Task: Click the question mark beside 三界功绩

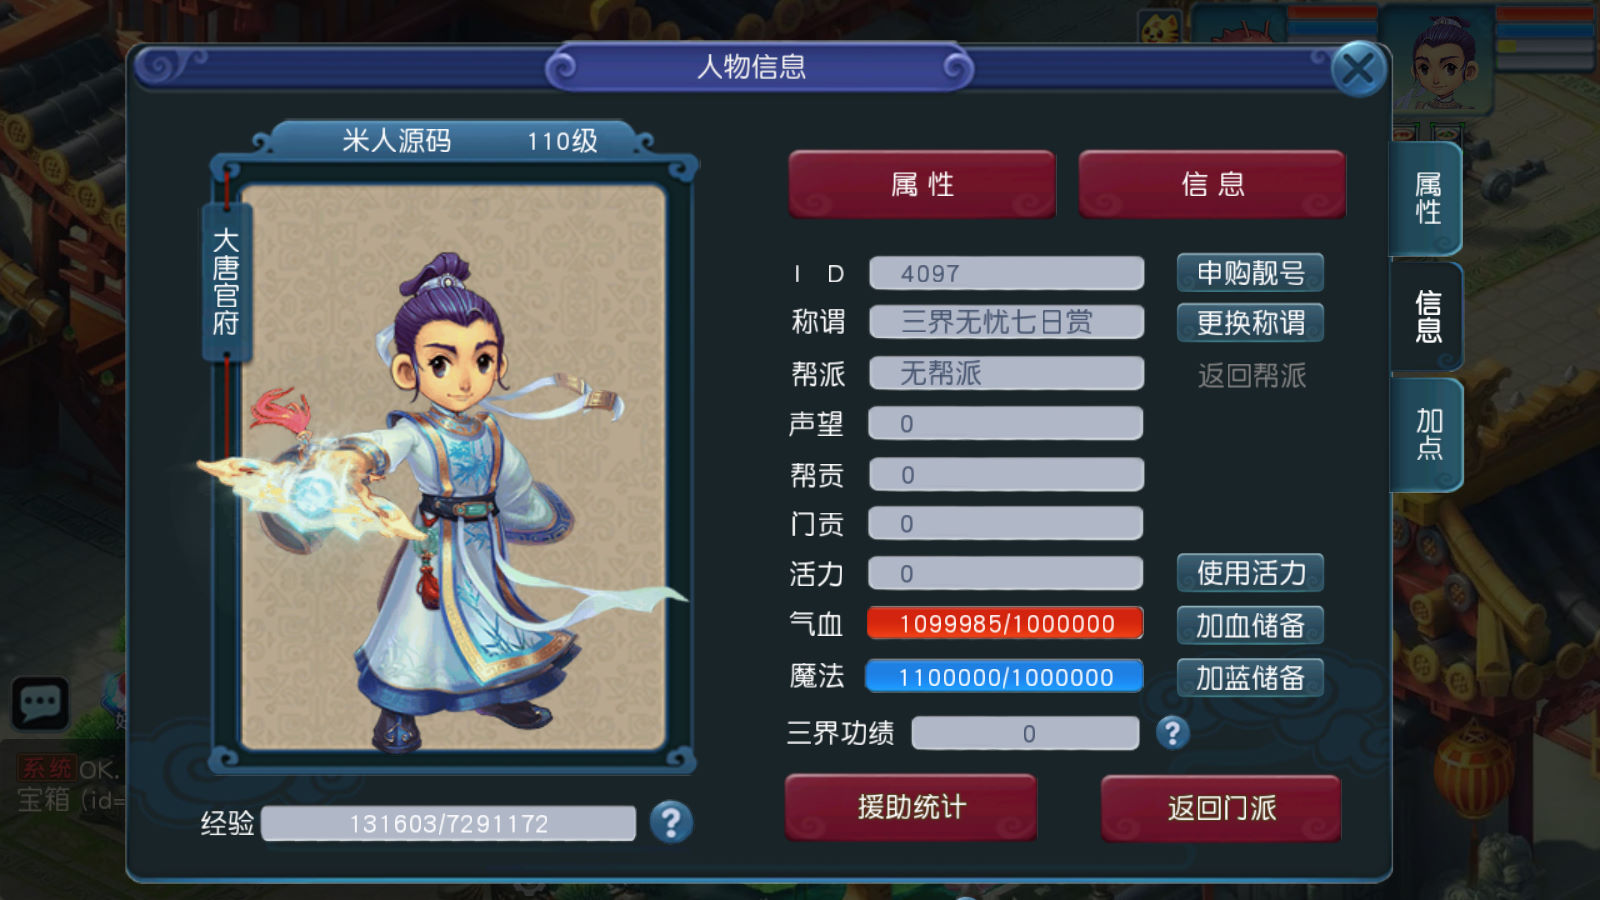Action: click(1172, 733)
